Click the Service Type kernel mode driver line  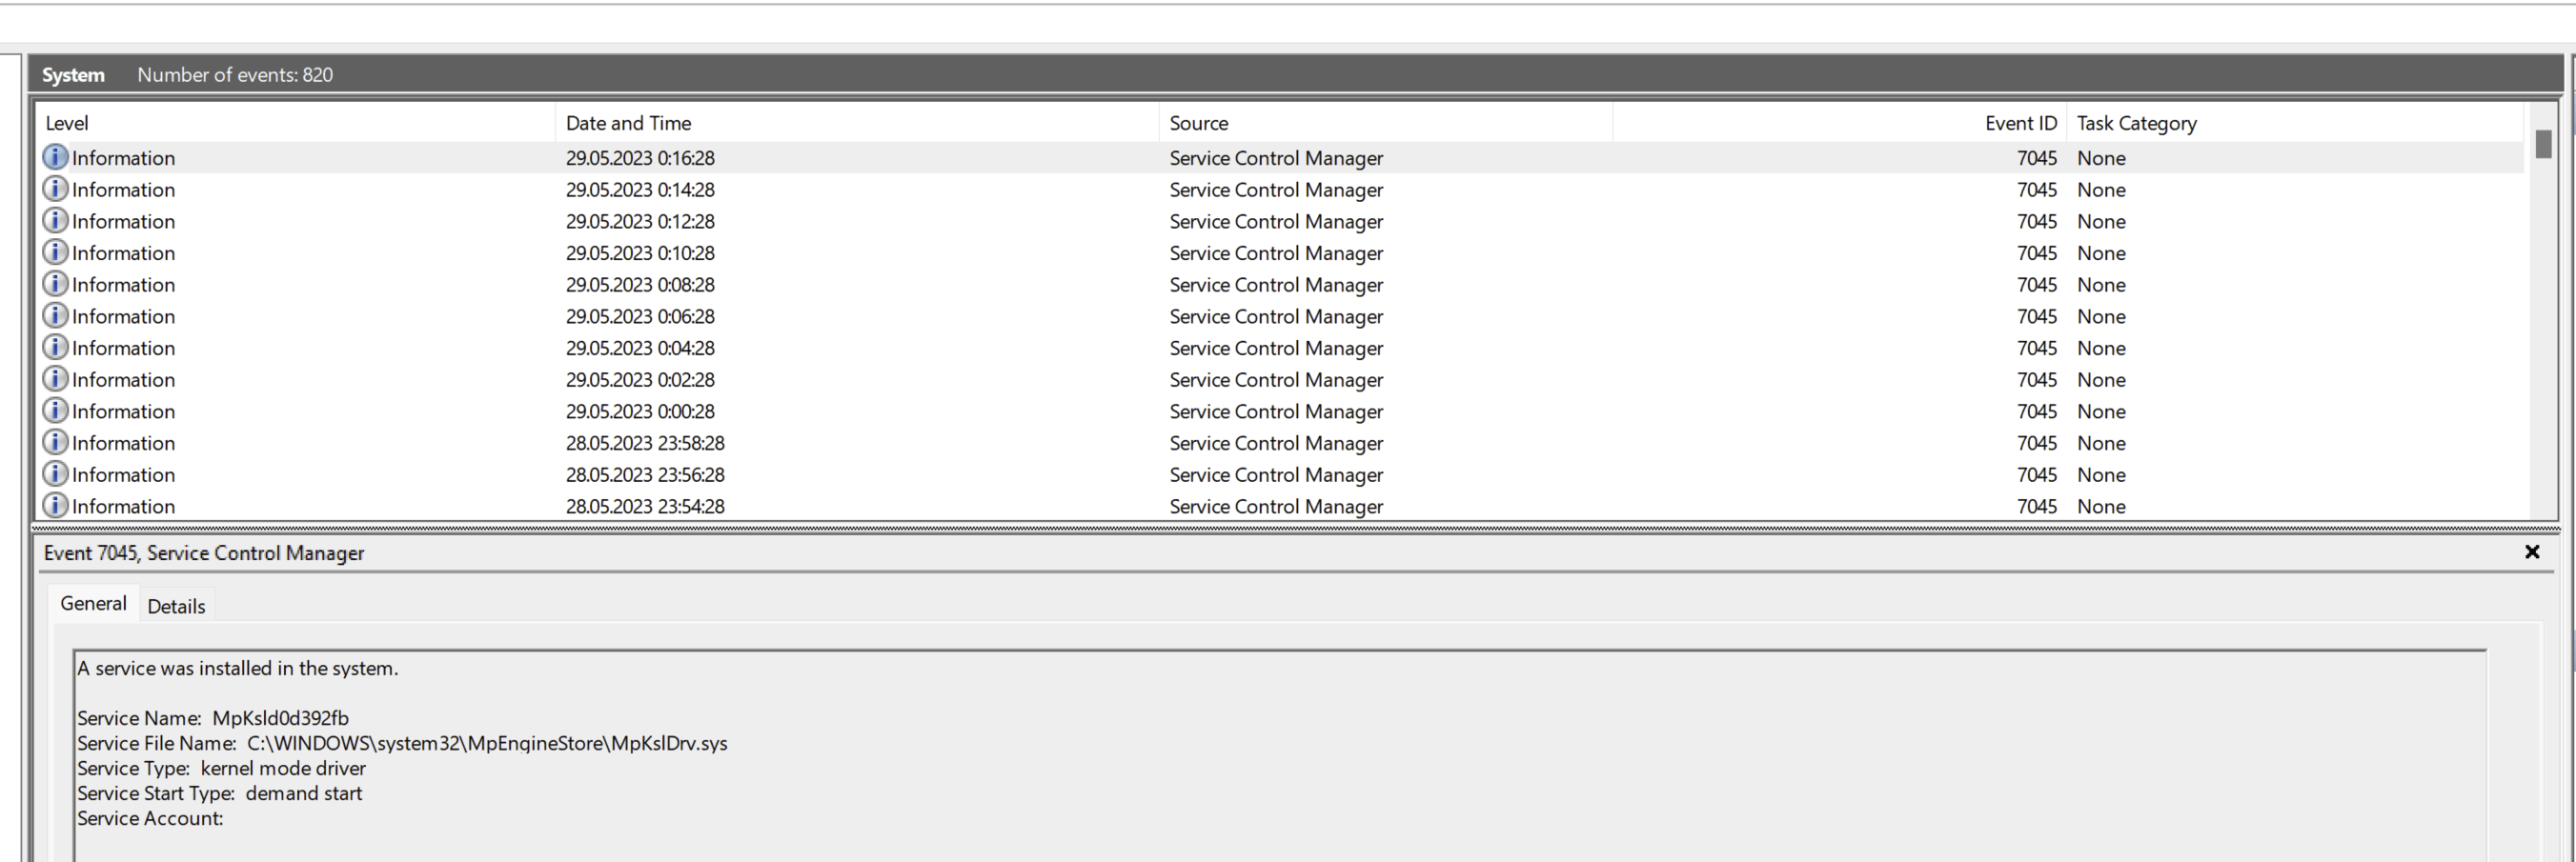coord(221,768)
